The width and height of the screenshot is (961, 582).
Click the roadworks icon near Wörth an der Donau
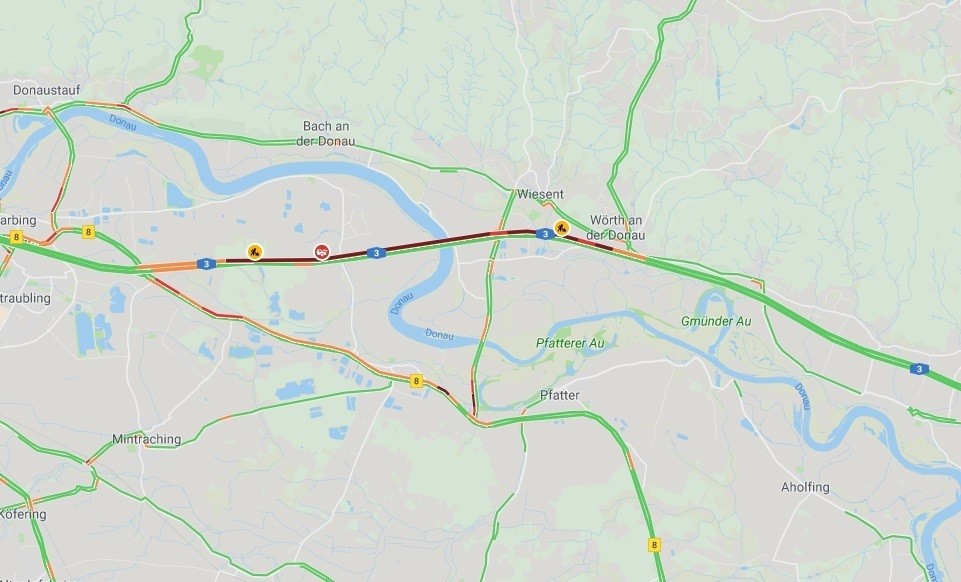pos(561,228)
